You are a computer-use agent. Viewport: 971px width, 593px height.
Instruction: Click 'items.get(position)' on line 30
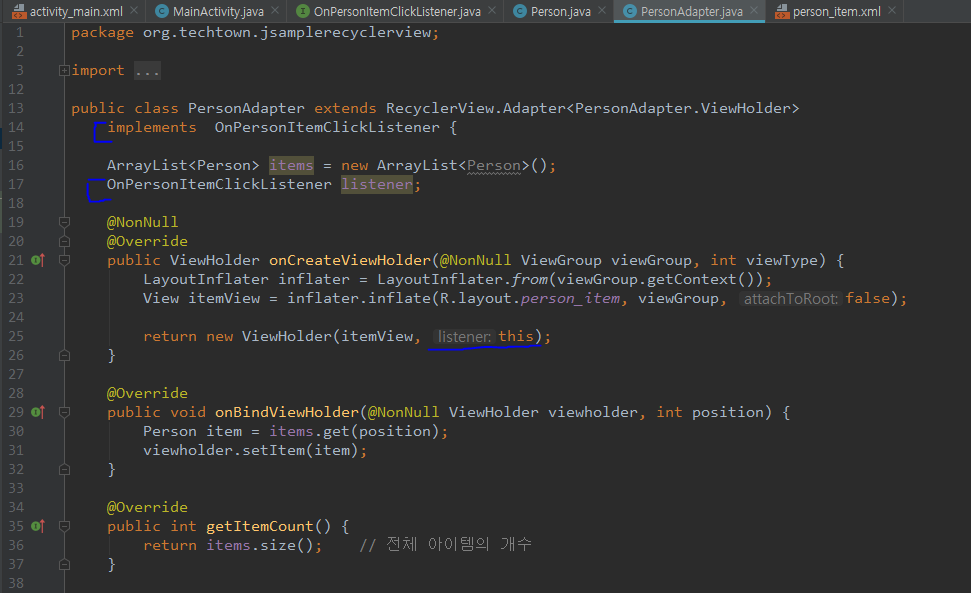(354, 431)
